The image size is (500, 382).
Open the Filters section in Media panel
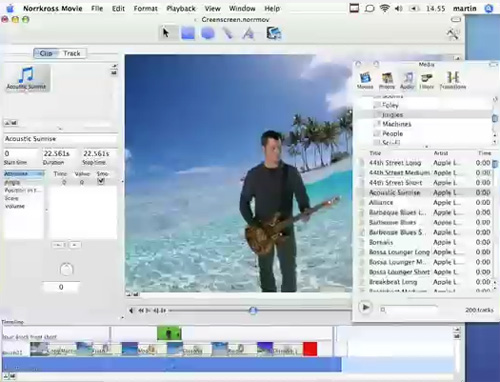[427, 80]
